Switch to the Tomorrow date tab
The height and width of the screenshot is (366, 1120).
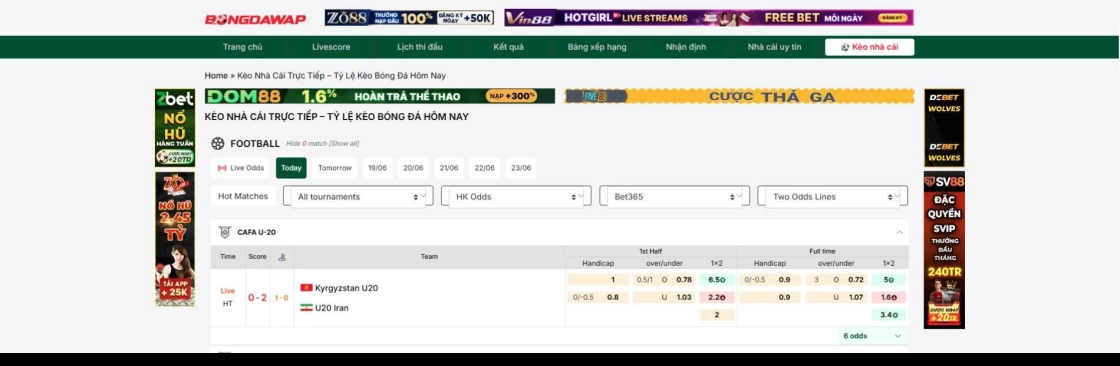tap(335, 168)
